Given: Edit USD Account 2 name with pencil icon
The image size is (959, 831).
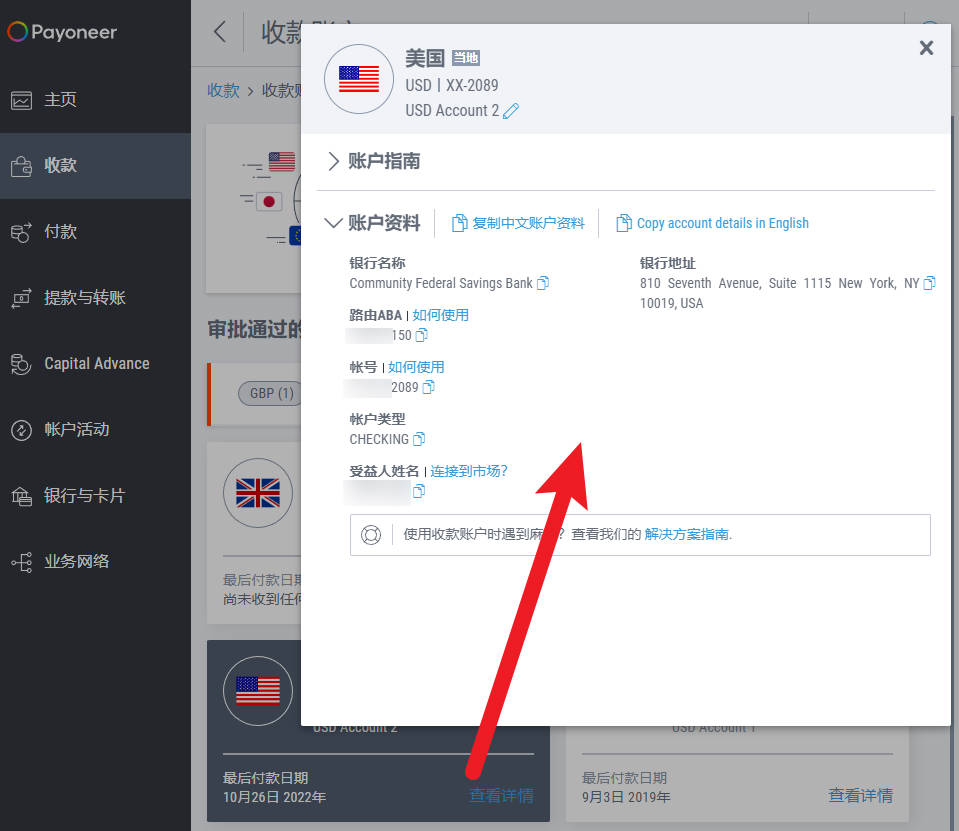Looking at the screenshot, I should 511,111.
